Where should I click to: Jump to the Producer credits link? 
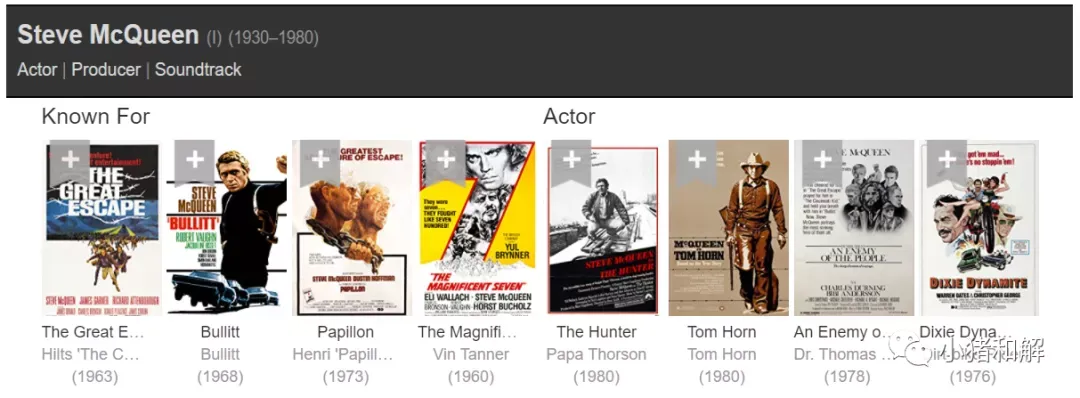pos(106,70)
